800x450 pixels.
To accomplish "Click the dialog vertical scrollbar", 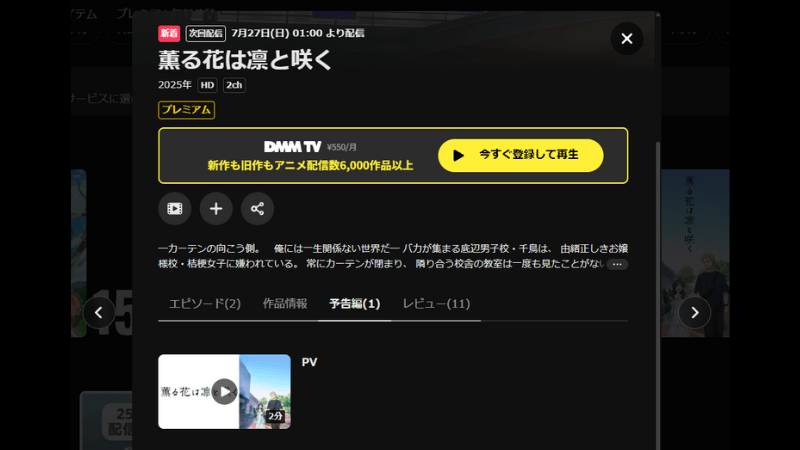I will 658,296.
